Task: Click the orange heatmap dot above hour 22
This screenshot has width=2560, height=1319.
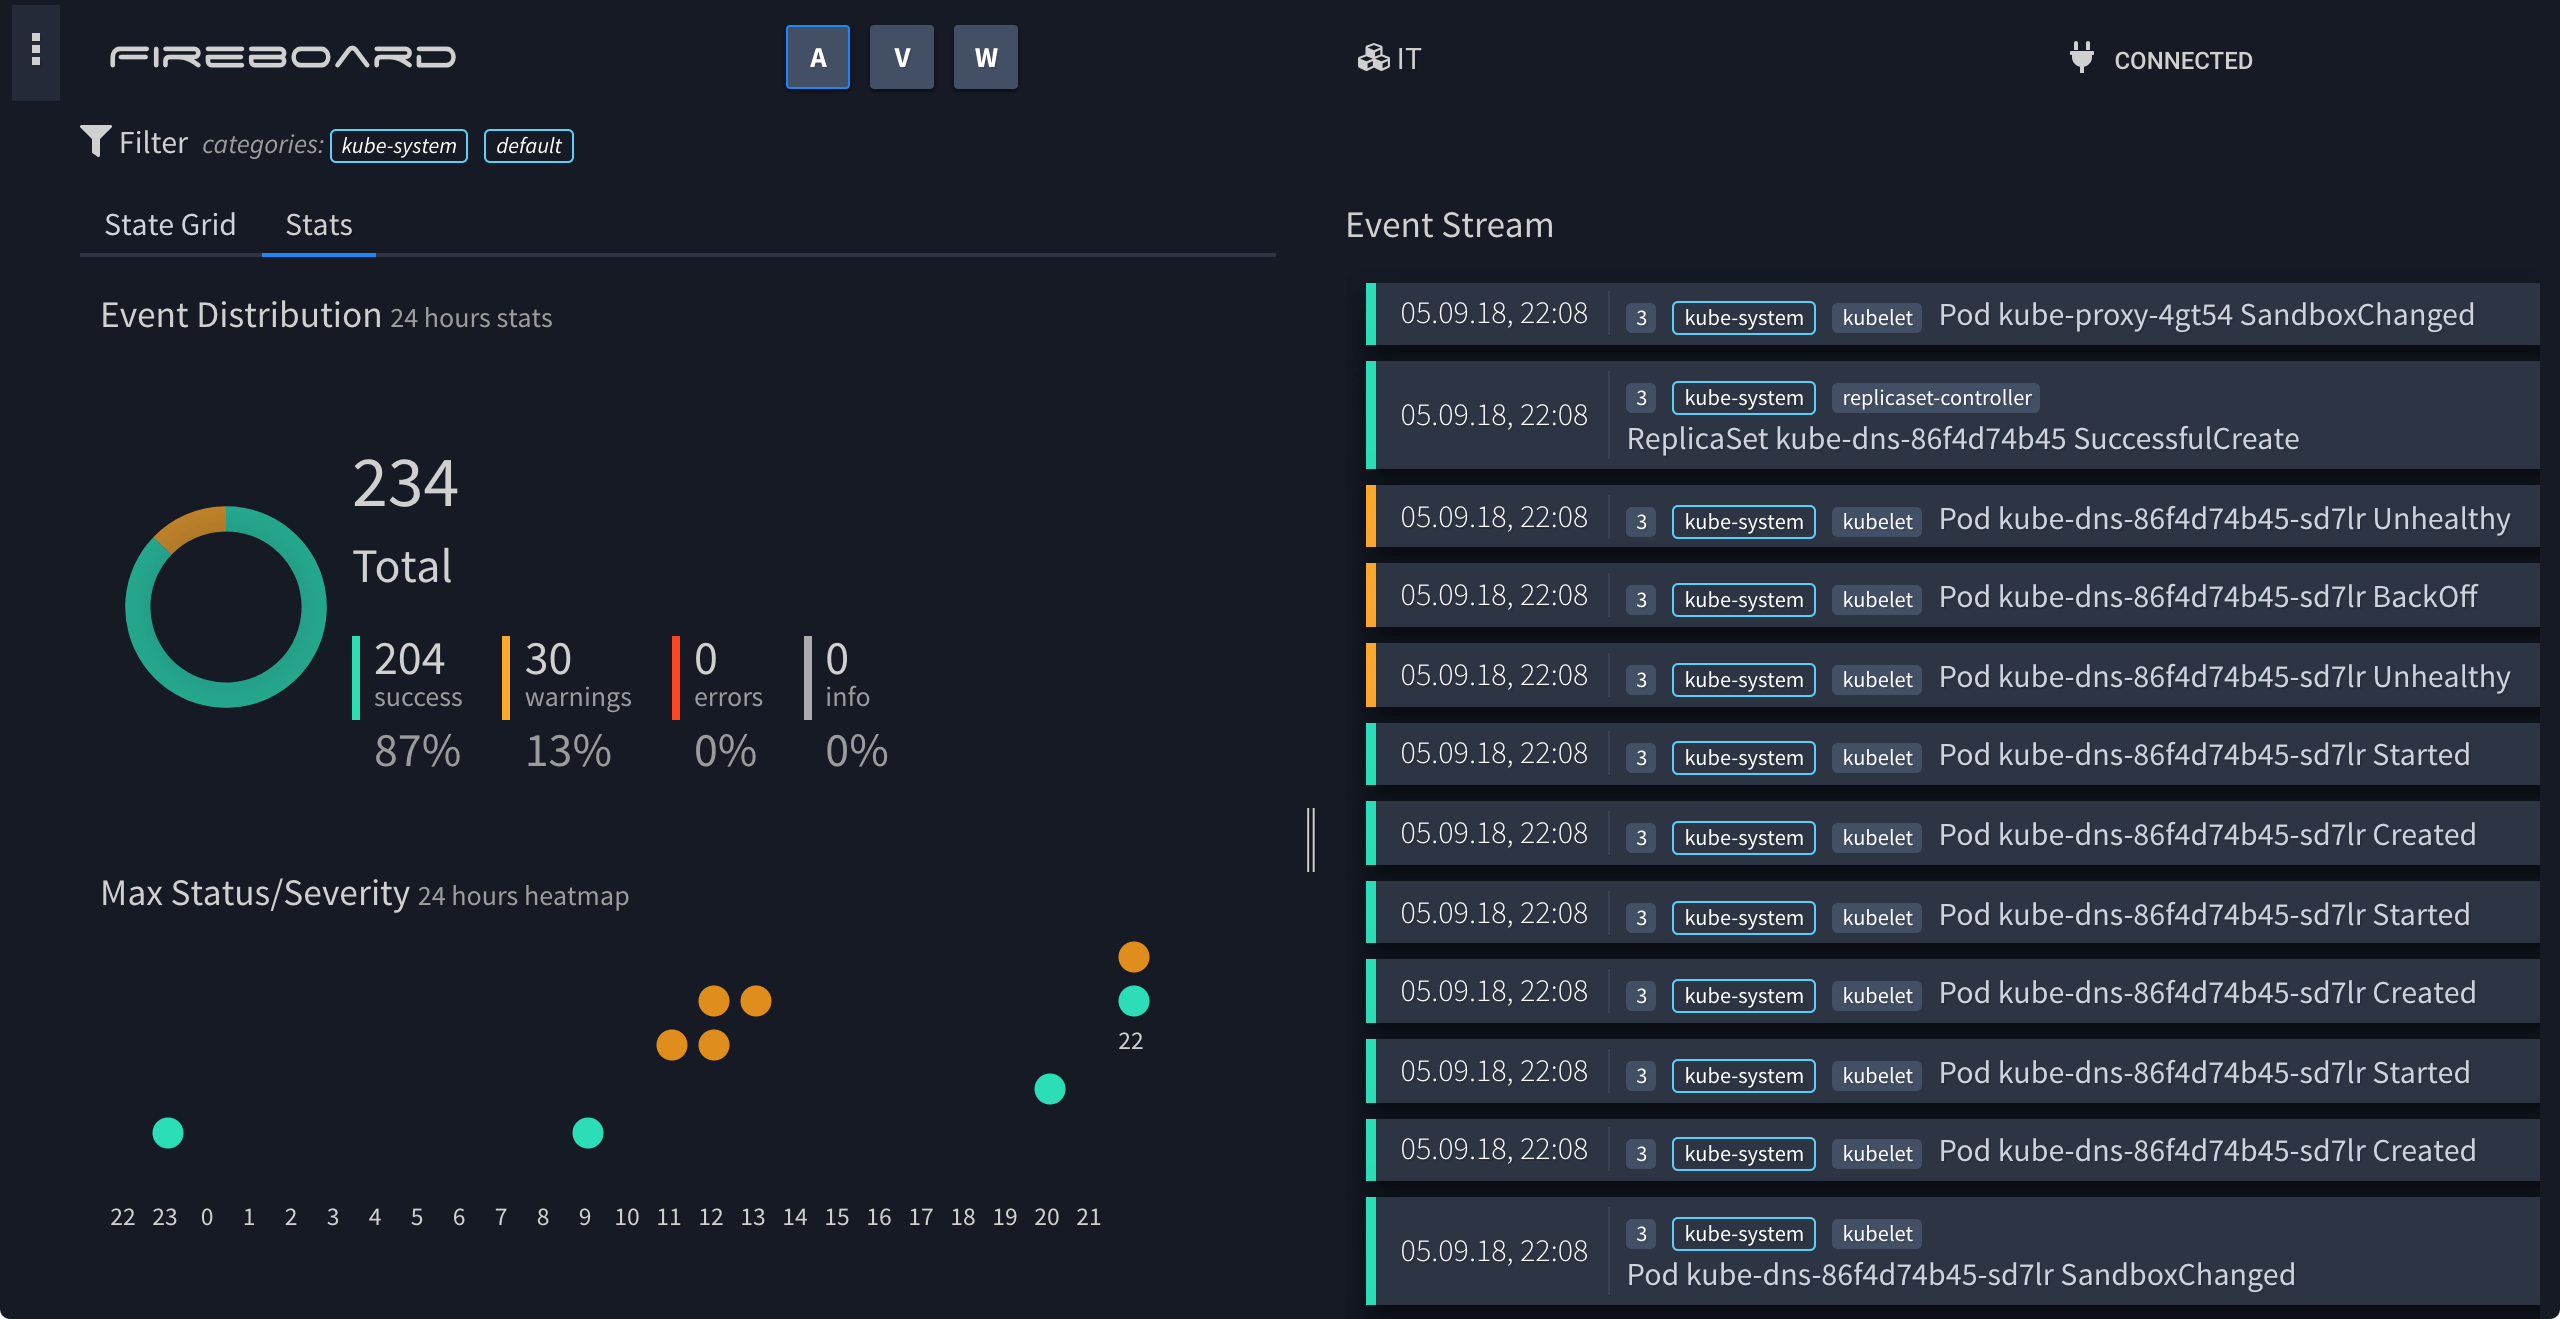Action: click(x=1132, y=957)
